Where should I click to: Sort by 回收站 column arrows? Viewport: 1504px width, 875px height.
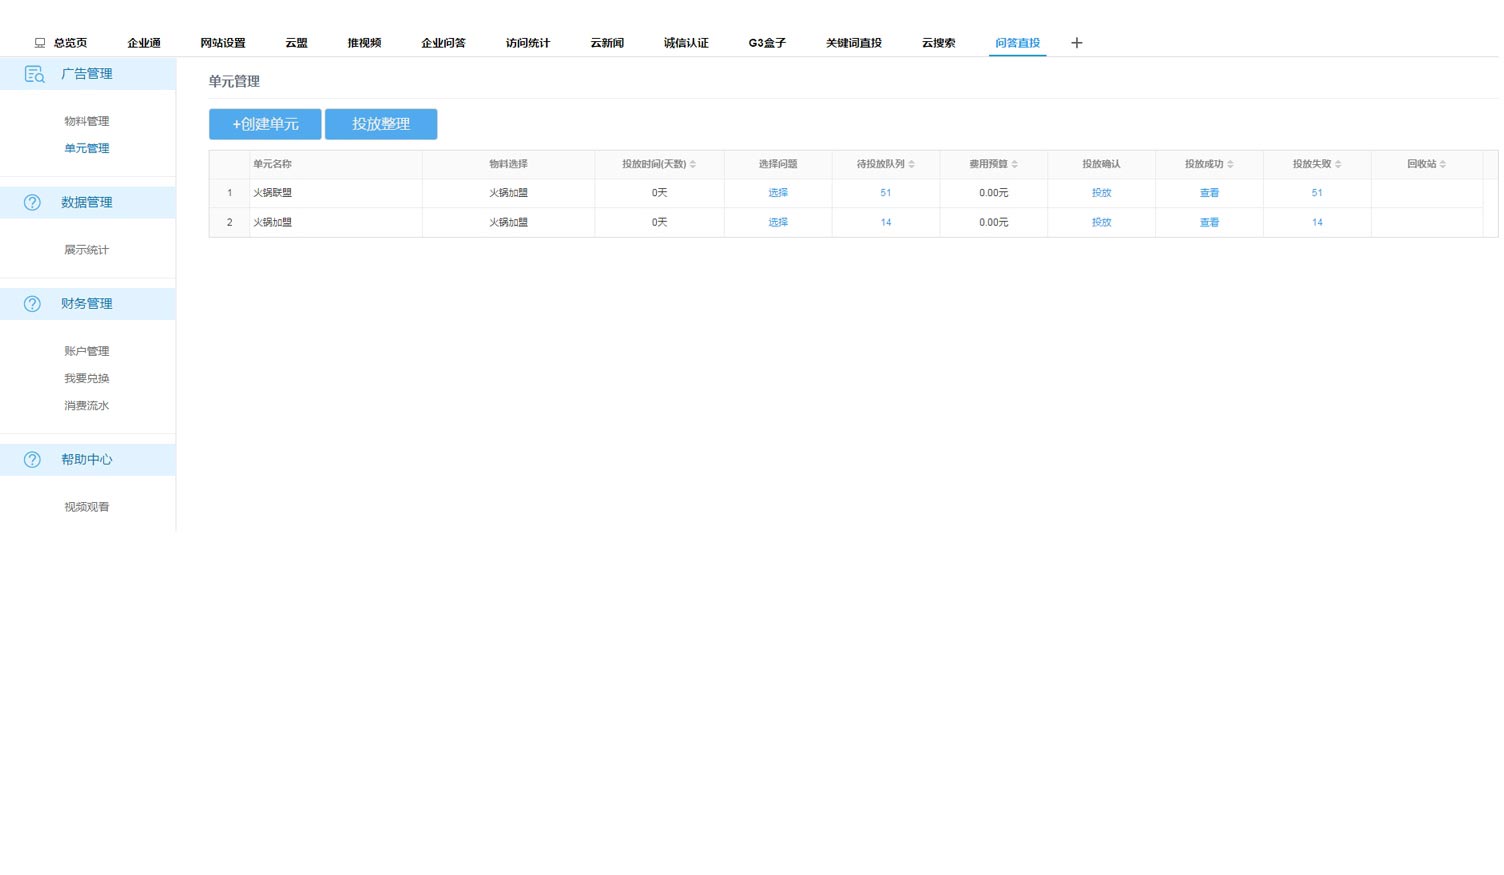coord(1443,164)
